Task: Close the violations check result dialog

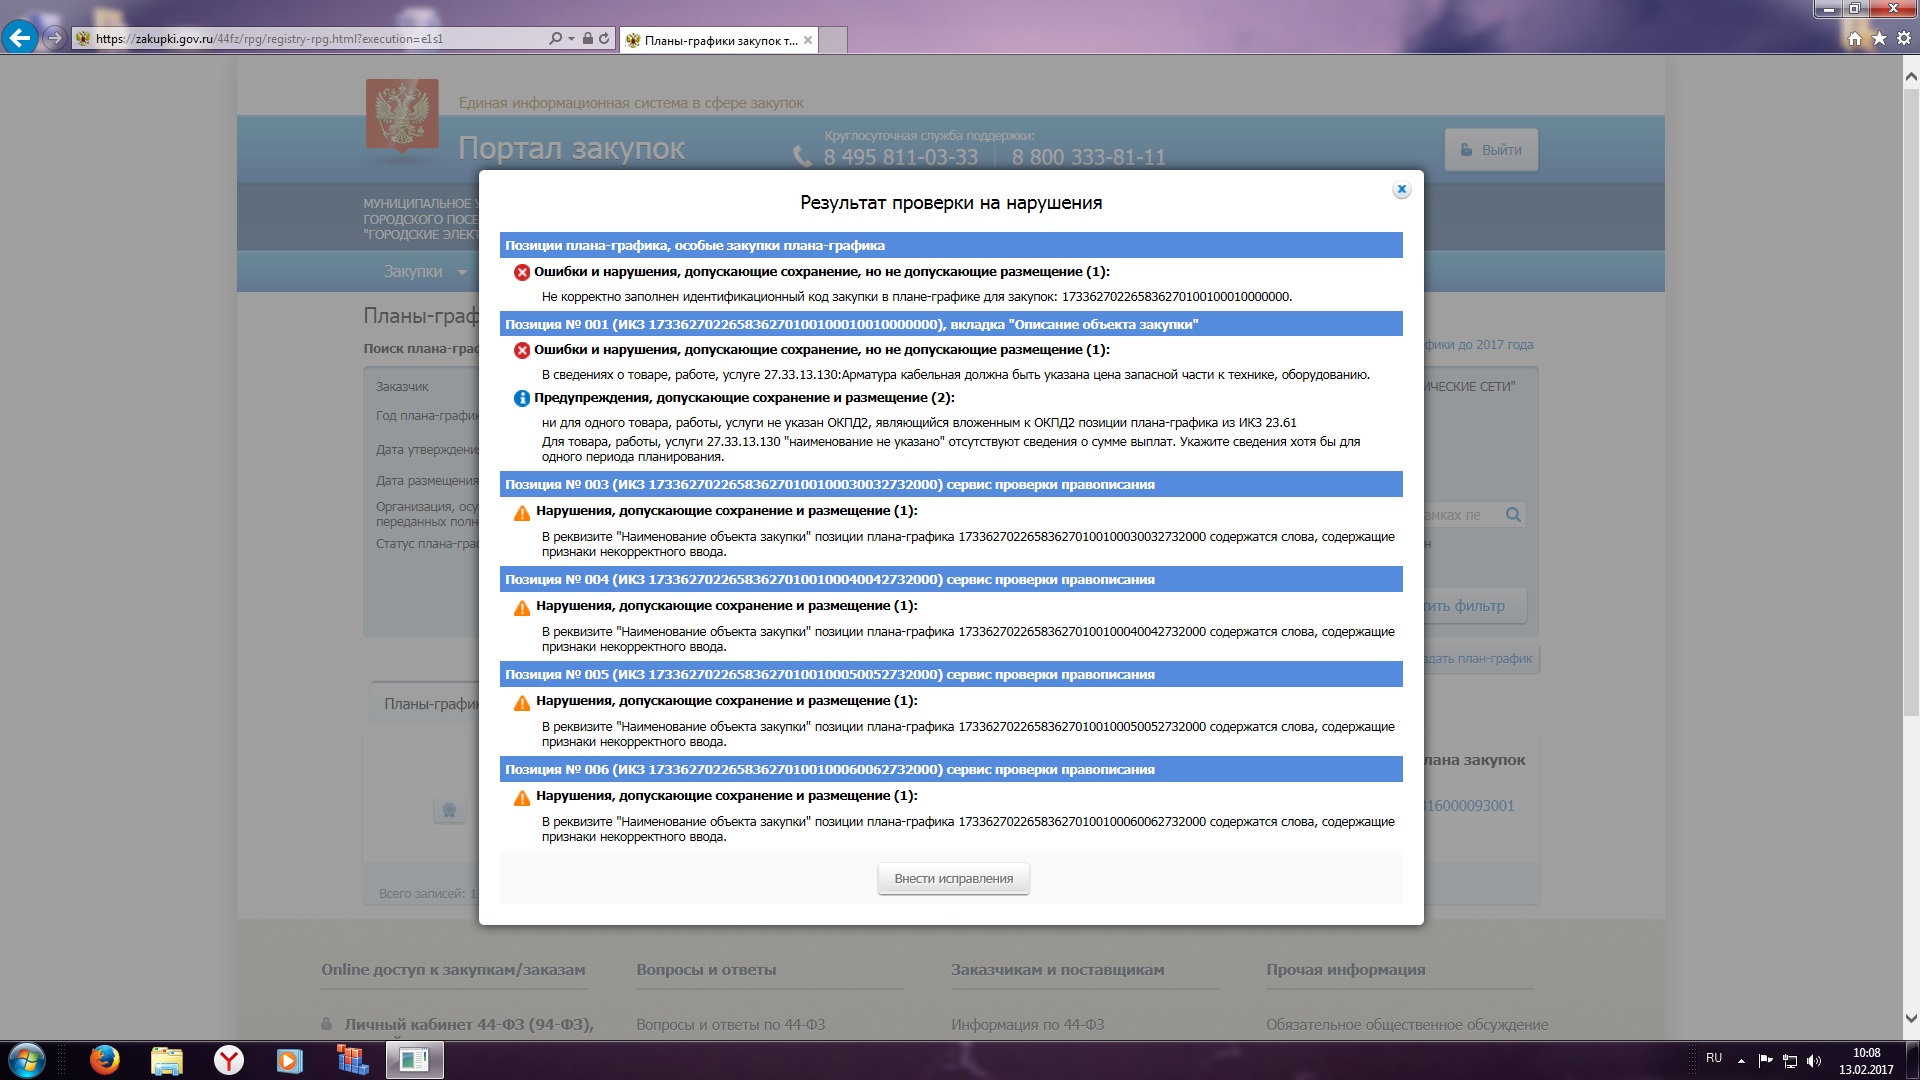Action: click(x=1401, y=190)
